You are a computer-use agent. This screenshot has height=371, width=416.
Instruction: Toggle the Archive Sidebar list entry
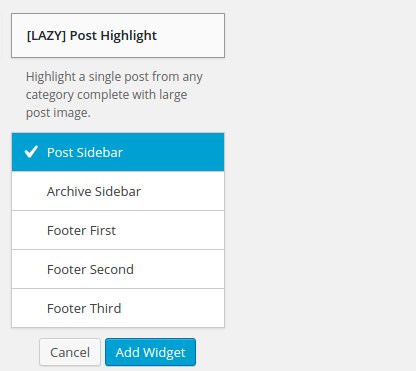pos(118,191)
